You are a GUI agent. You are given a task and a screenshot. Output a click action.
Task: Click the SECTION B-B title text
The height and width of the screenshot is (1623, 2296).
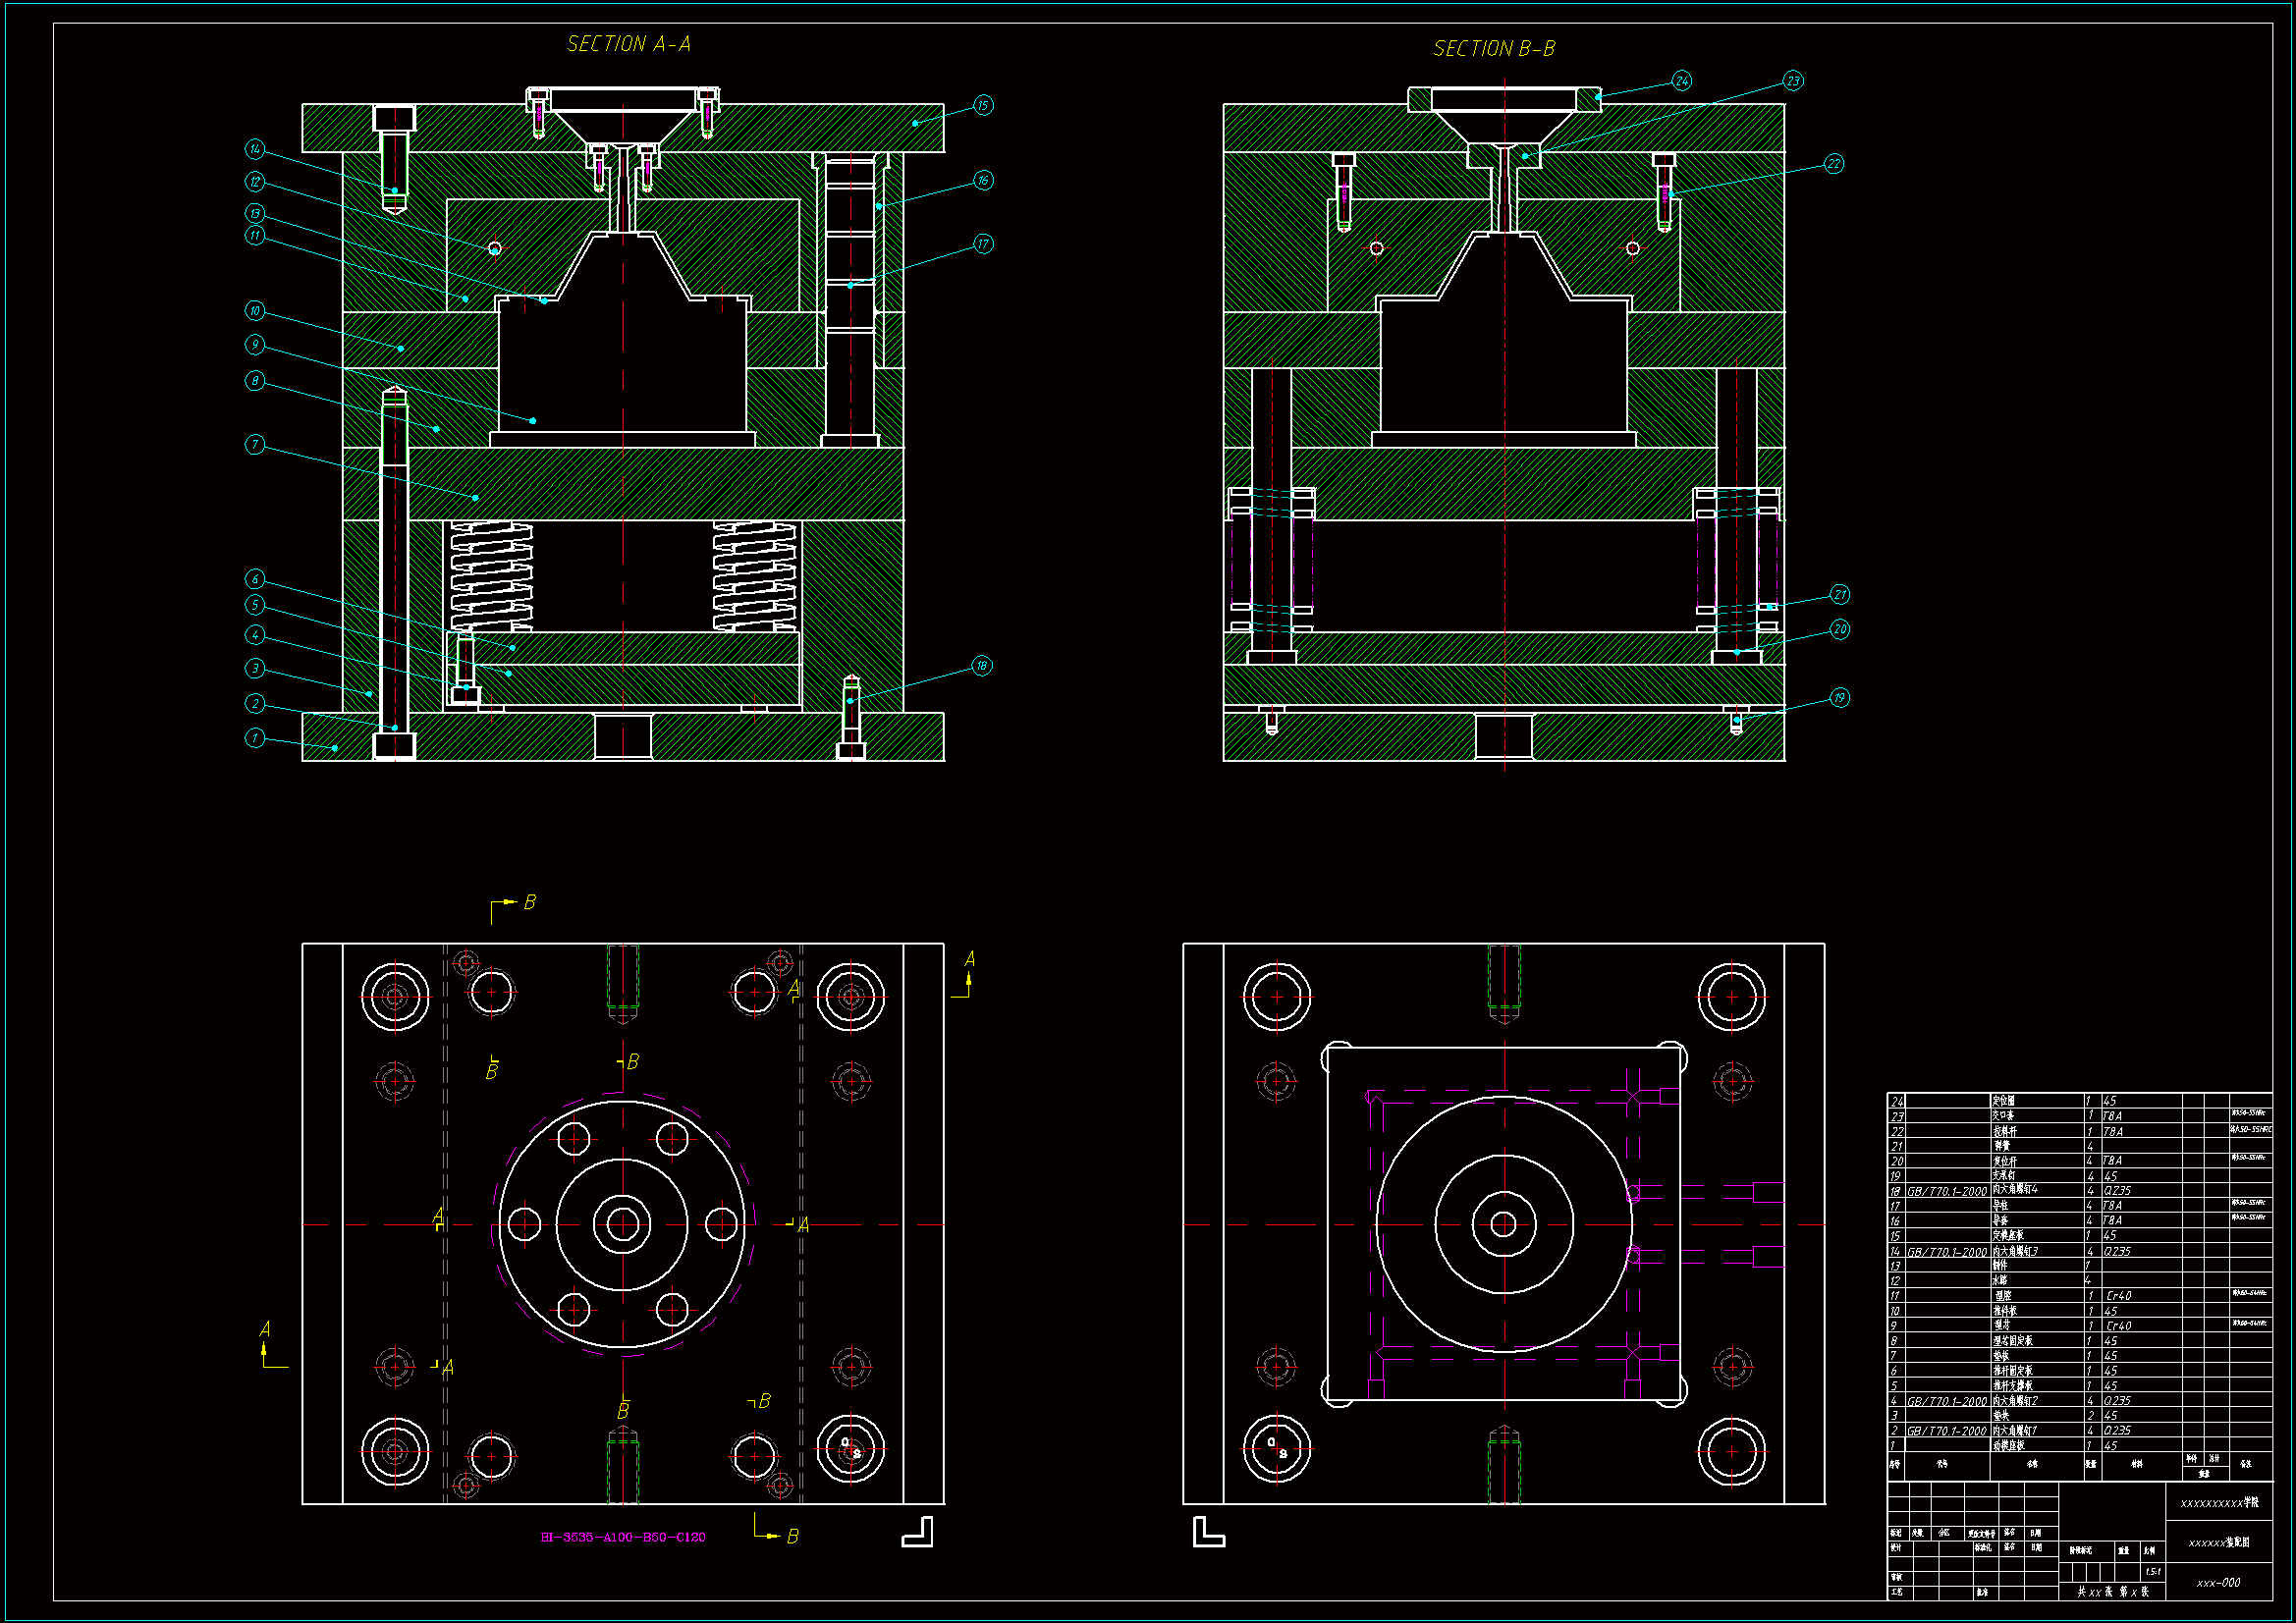[x=1494, y=49]
